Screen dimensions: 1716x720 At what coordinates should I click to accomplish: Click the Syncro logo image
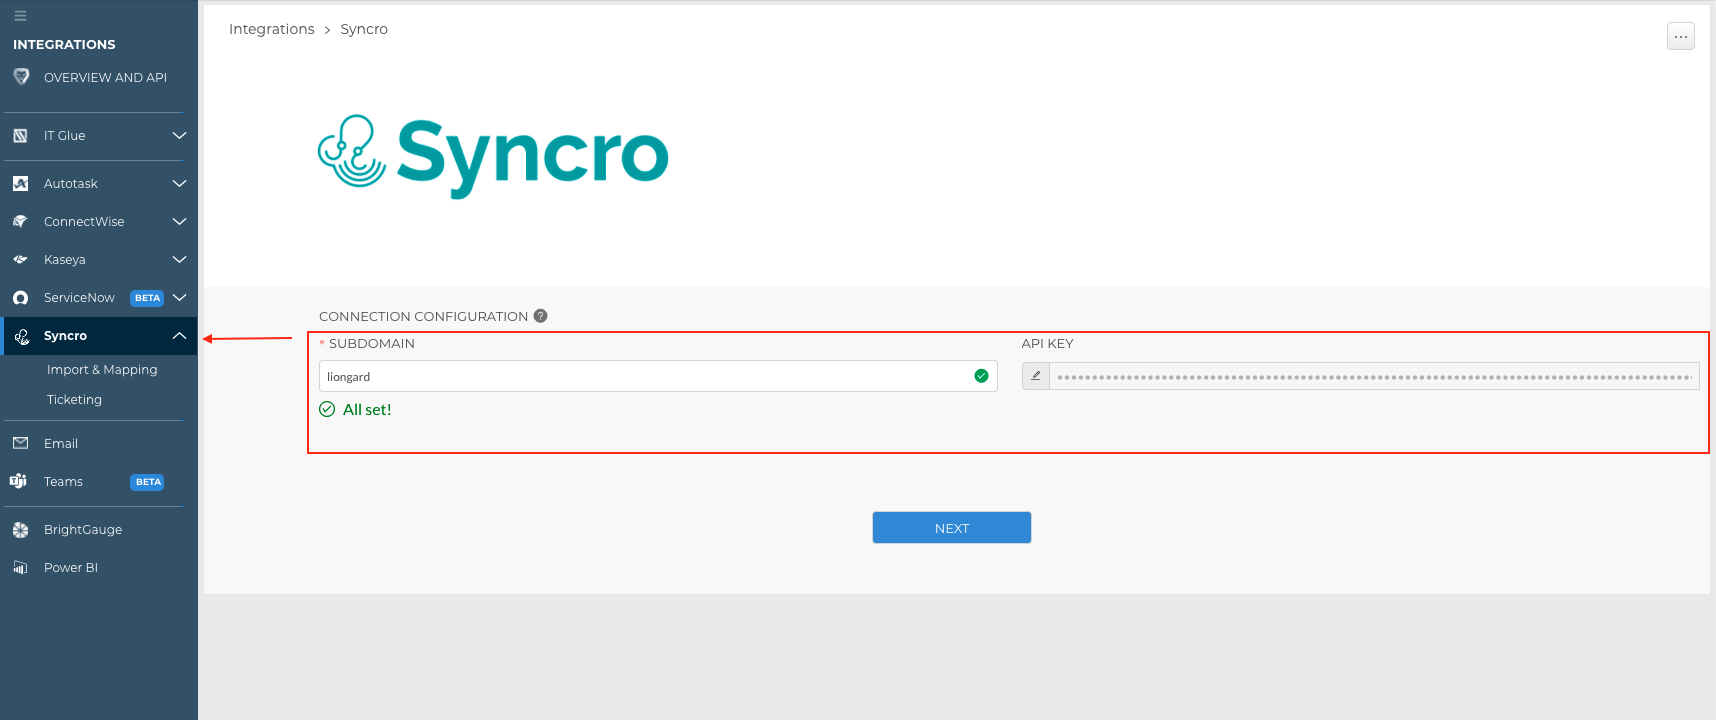coord(493,156)
